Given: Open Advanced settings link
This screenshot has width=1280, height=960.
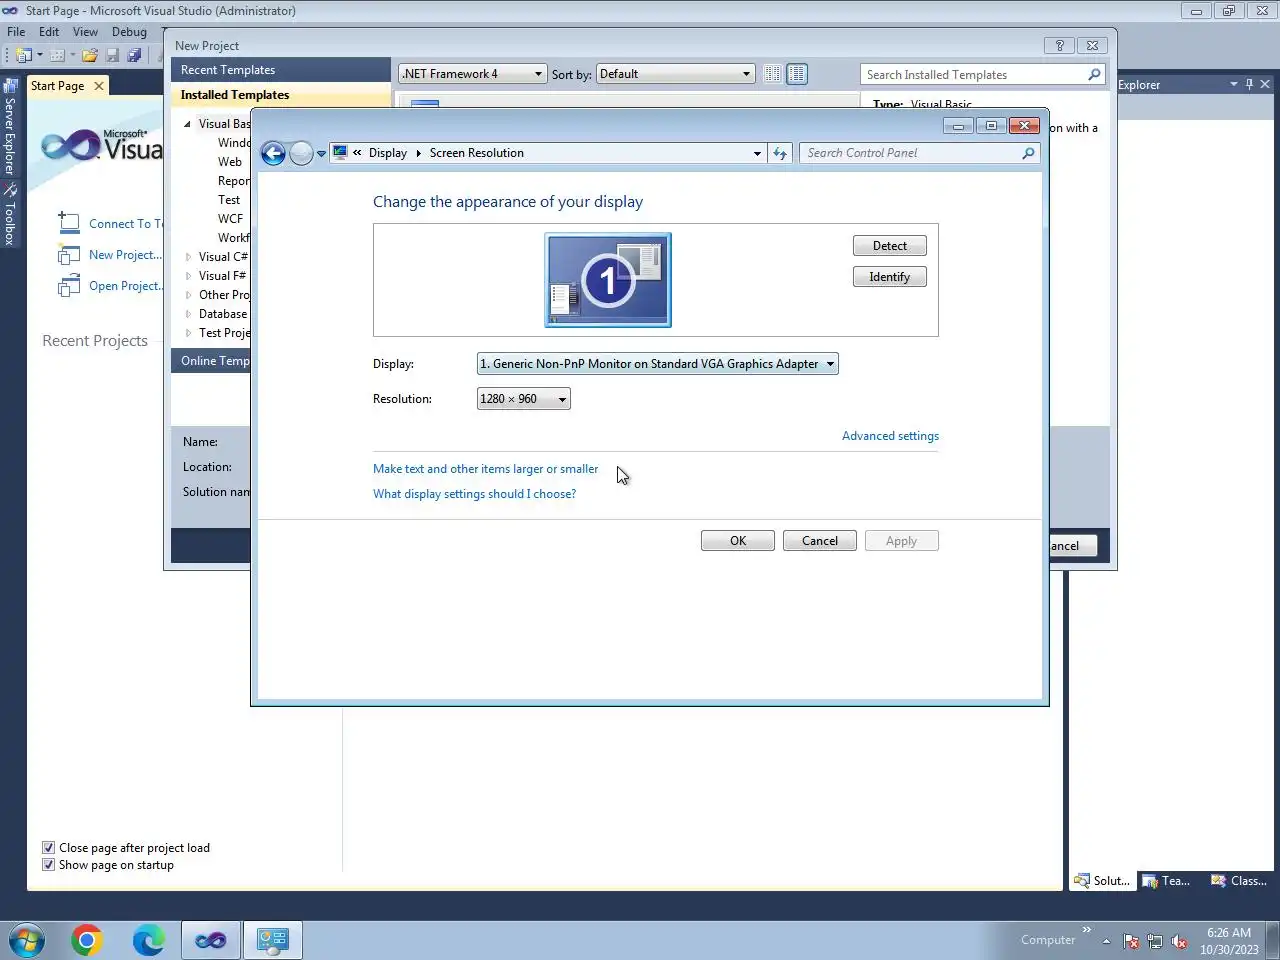Looking at the screenshot, I should pyautogui.click(x=890, y=436).
